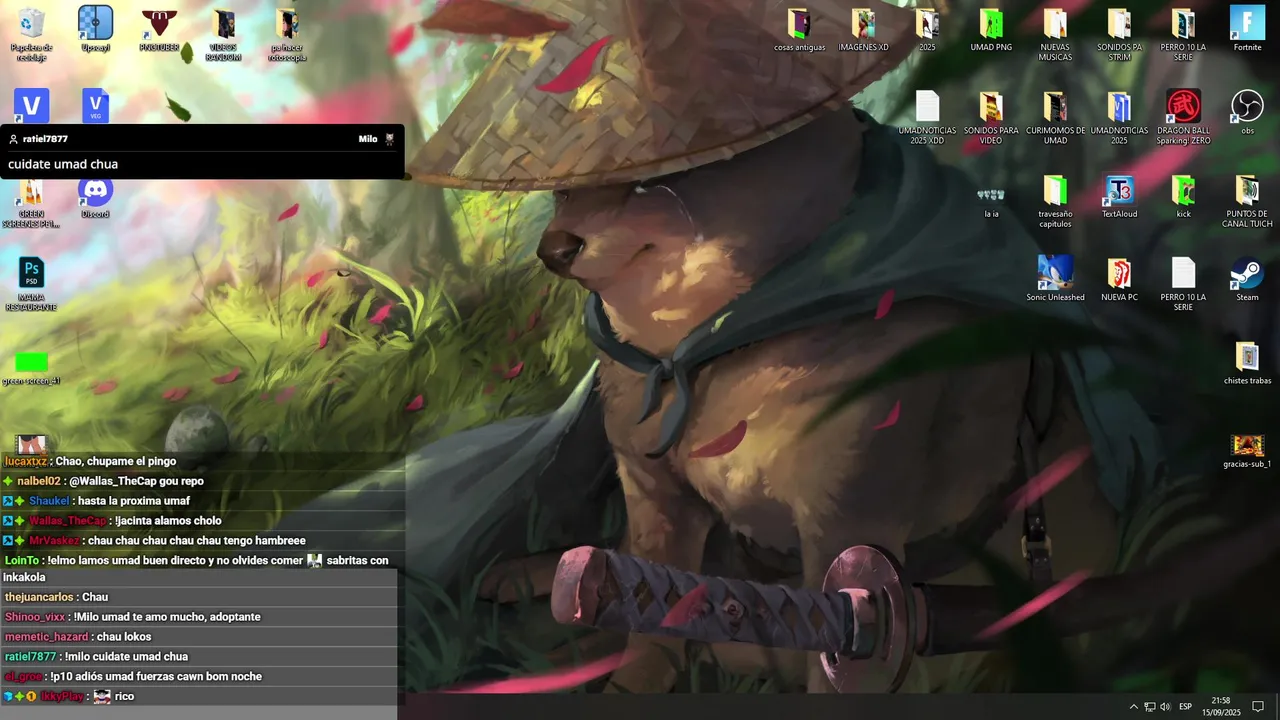This screenshot has width=1280, height=720.
Task: Select the blue VEG file icon
Action: pos(95,105)
